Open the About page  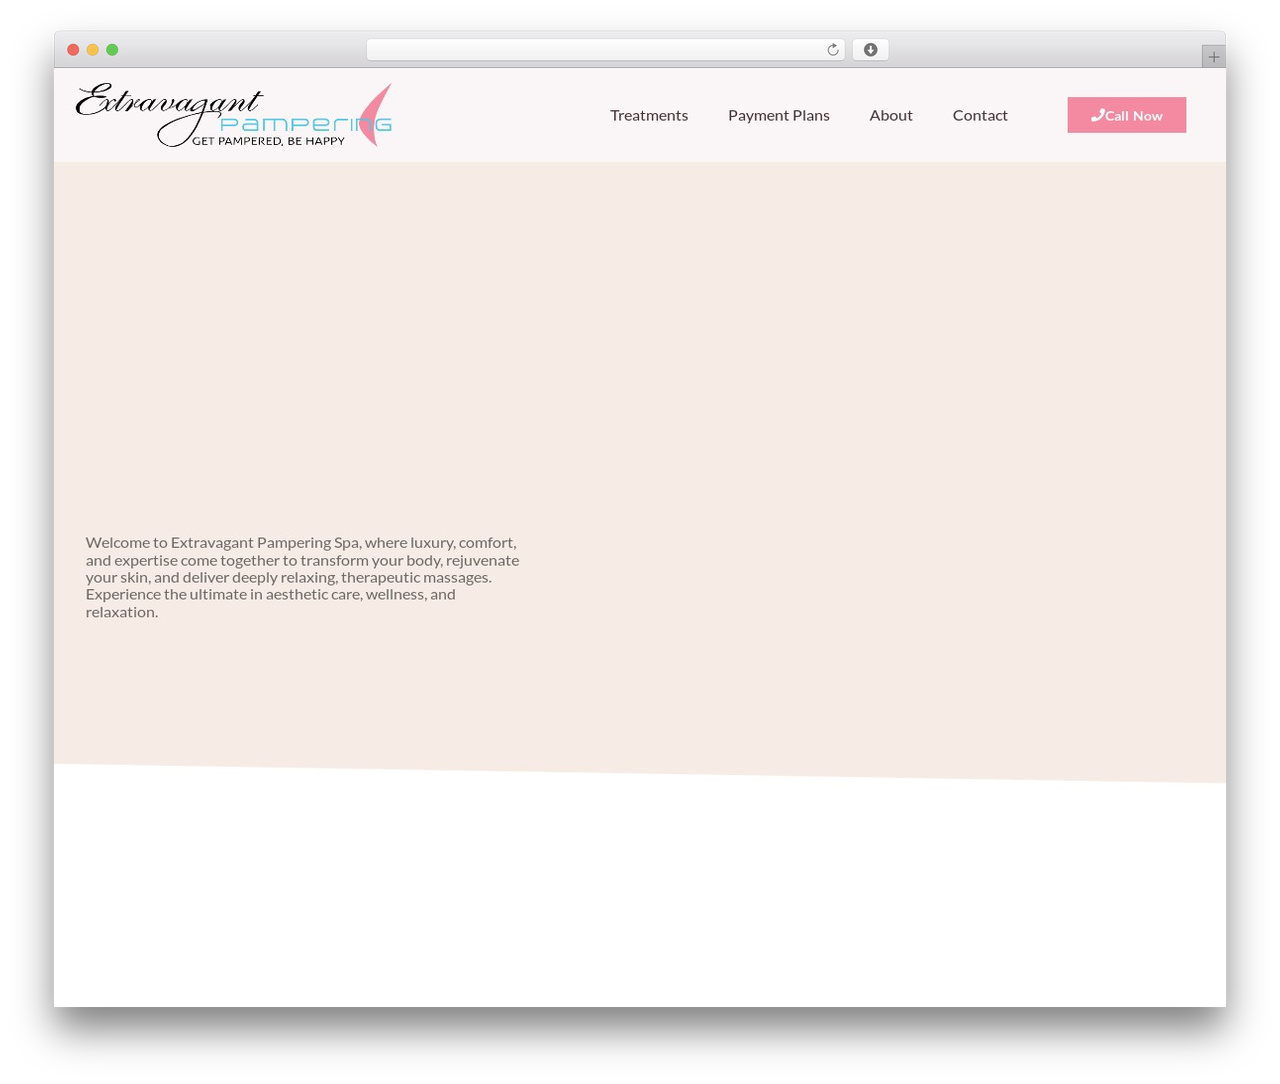tap(891, 115)
